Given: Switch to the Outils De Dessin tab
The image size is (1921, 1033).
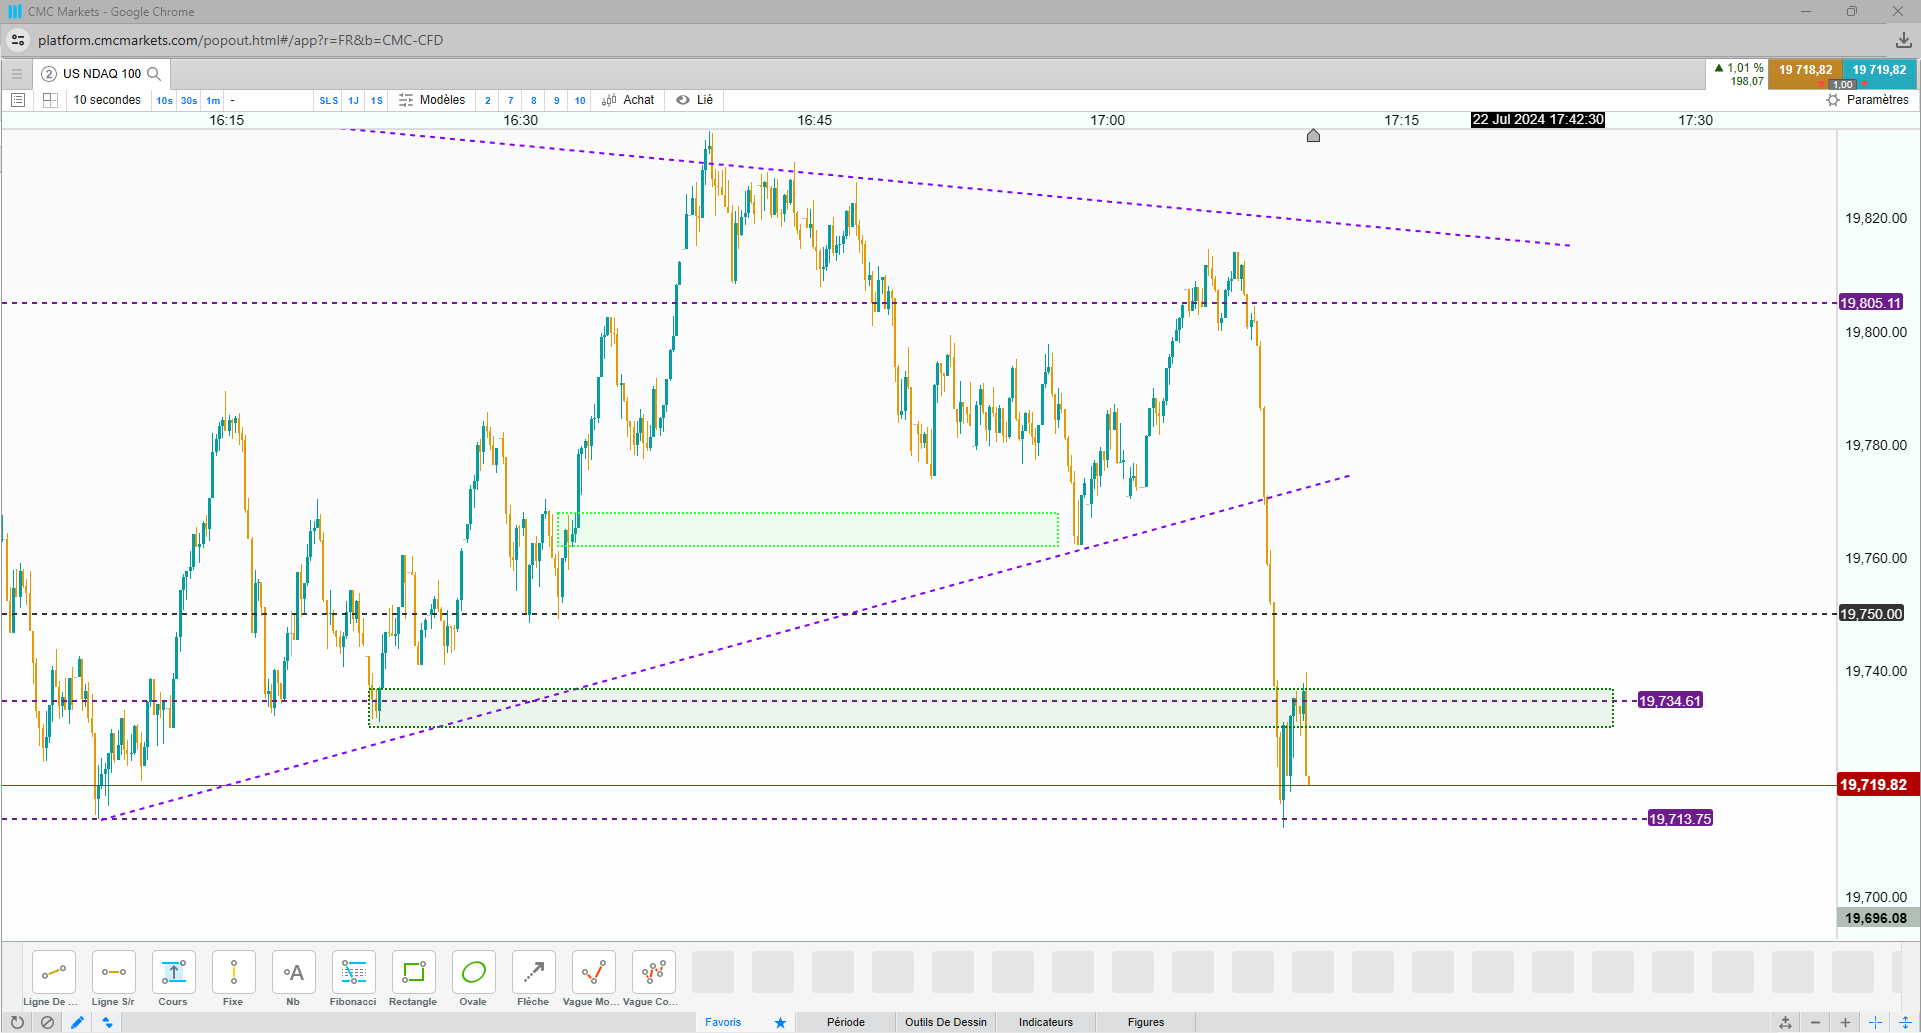Looking at the screenshot, I should click(x=946, y=1022).
